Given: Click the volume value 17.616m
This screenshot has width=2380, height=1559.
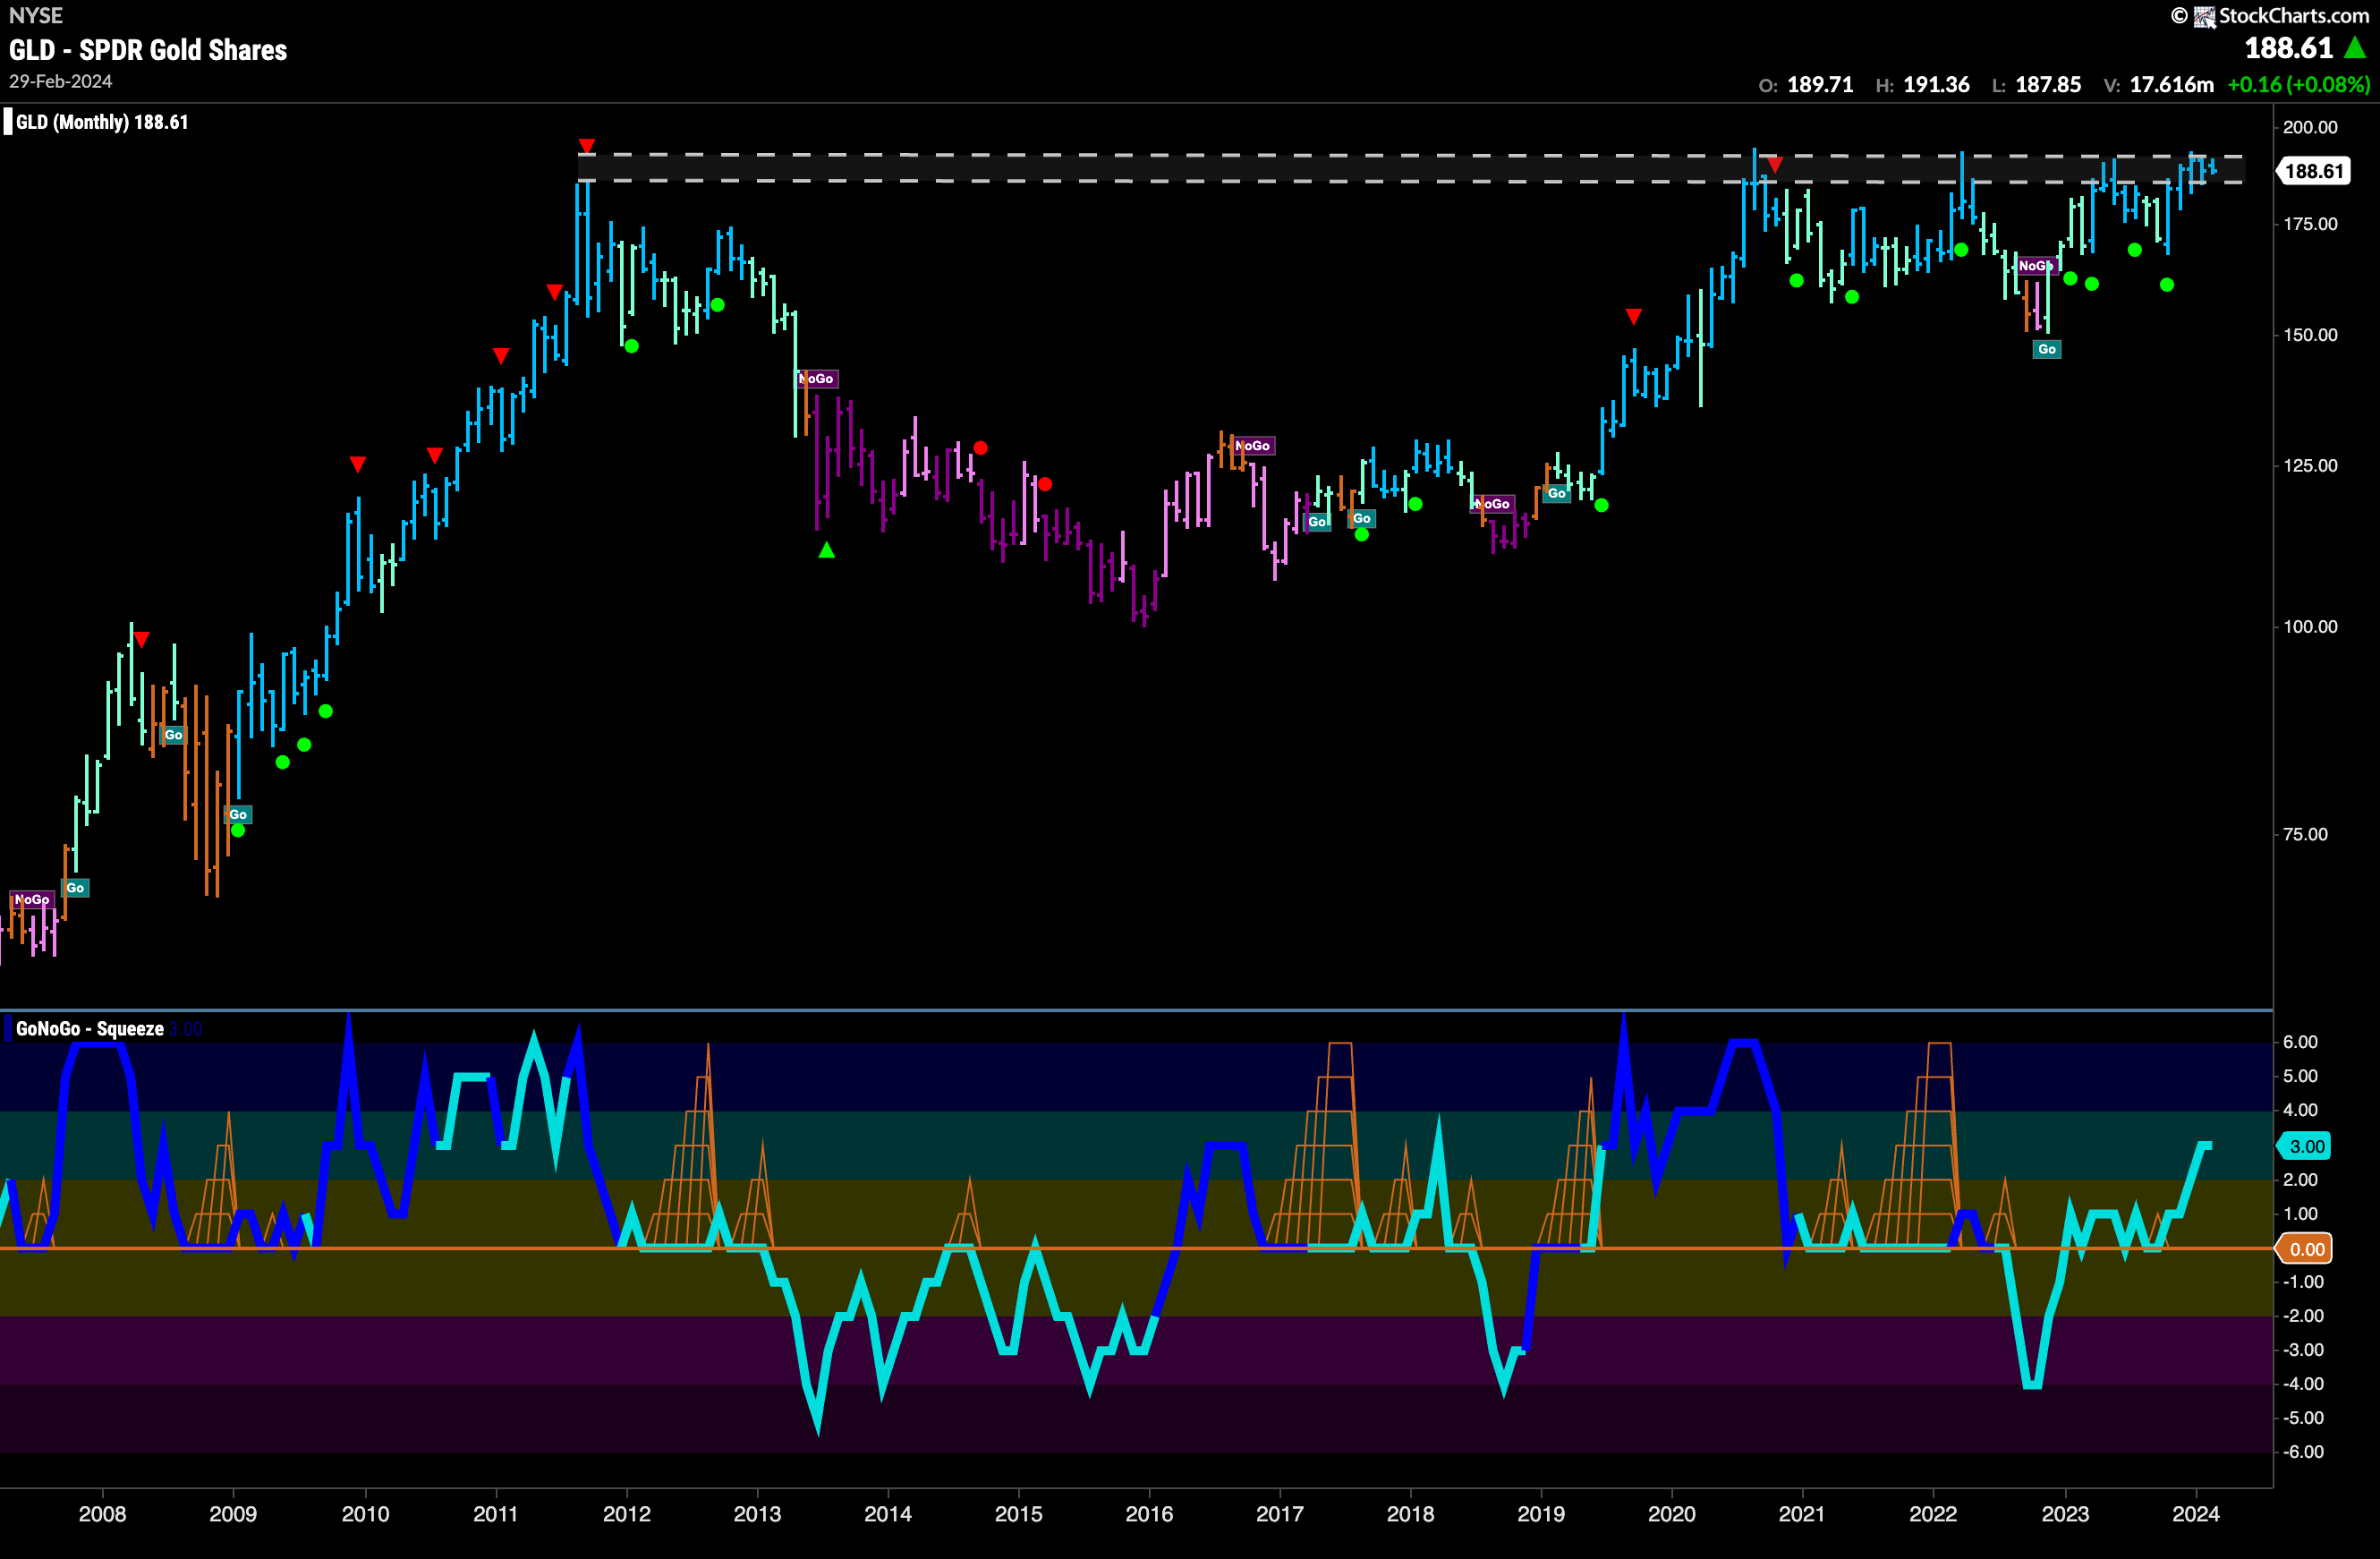Looking at the screenshot, I should click(x=2171, y=85).
